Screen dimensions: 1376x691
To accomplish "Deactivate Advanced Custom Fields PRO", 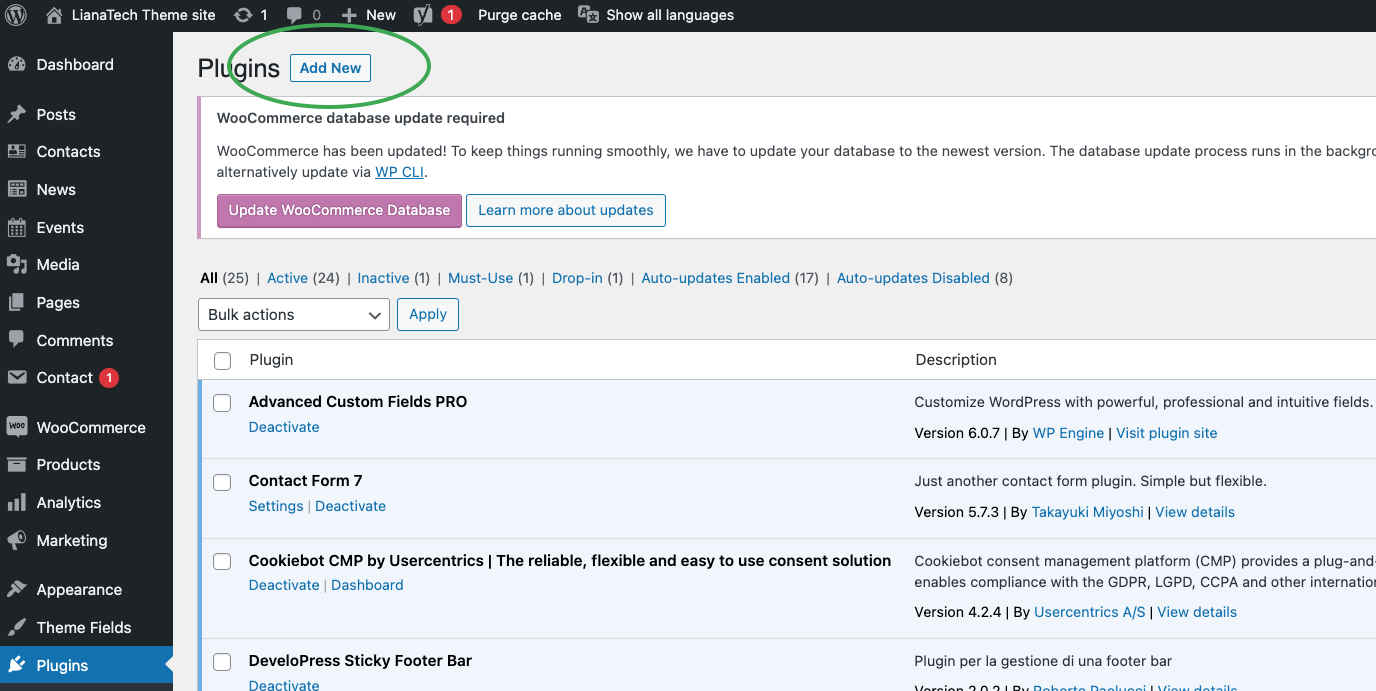I will click(x=284, y=427).
